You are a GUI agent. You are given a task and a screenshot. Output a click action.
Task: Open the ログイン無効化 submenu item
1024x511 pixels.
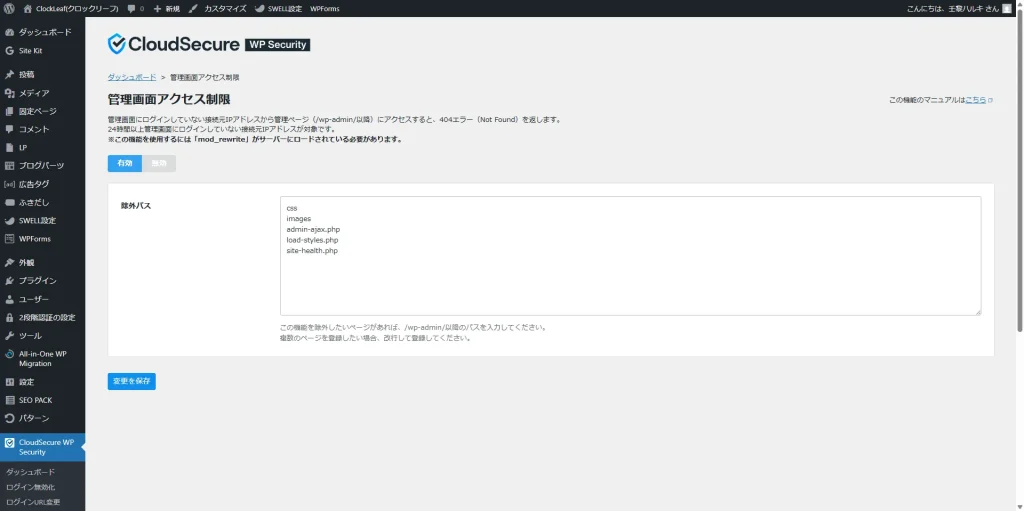click(30, 487)
